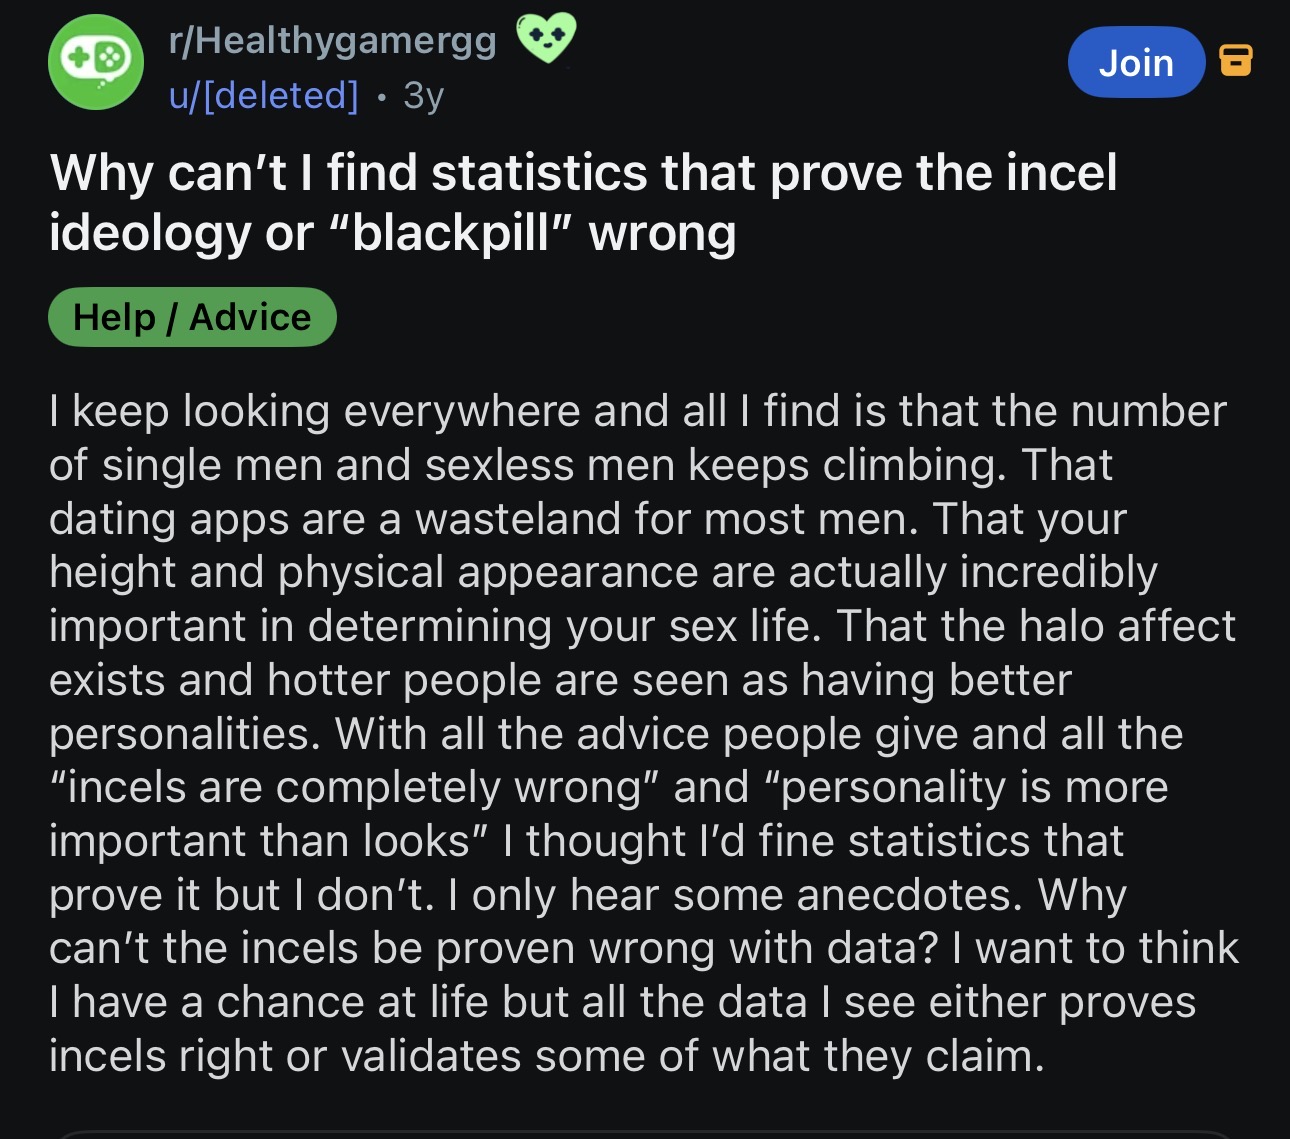Click the green heart icon beside subreddit name
This screenshot has height=1139, width=1290.
coord(546,40)
